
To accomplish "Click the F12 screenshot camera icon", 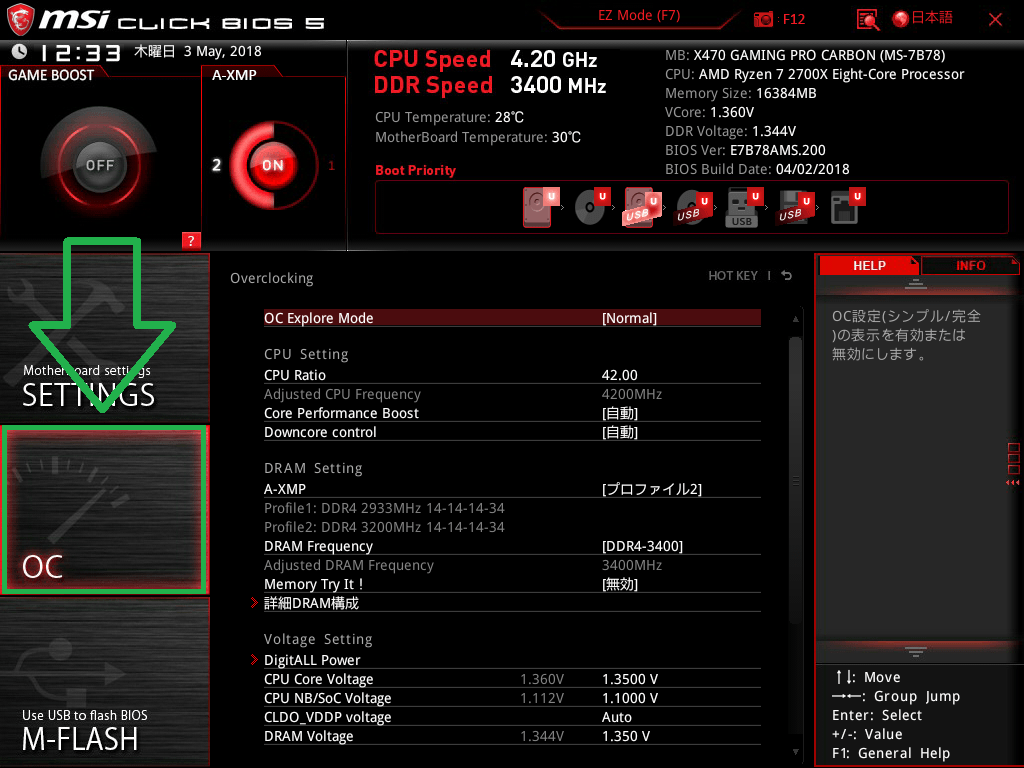I will point(765,19).
